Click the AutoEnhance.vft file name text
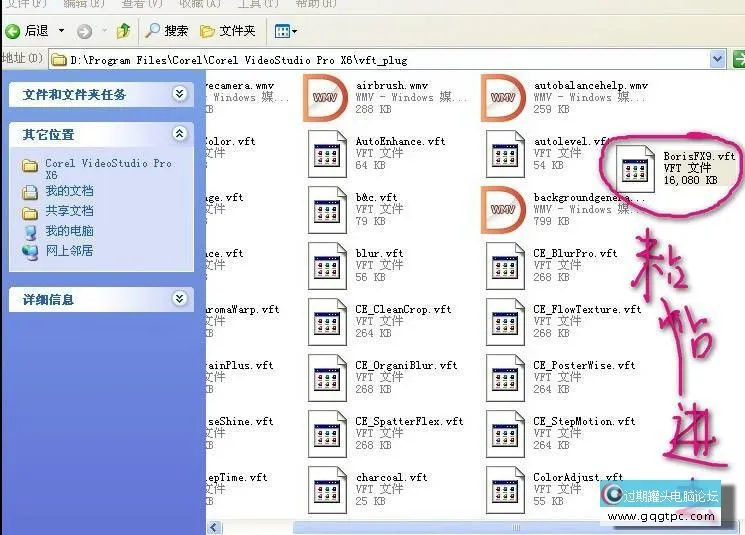This screenshot has height=535, width=745. pyautogui.click(x=400, y=142)
